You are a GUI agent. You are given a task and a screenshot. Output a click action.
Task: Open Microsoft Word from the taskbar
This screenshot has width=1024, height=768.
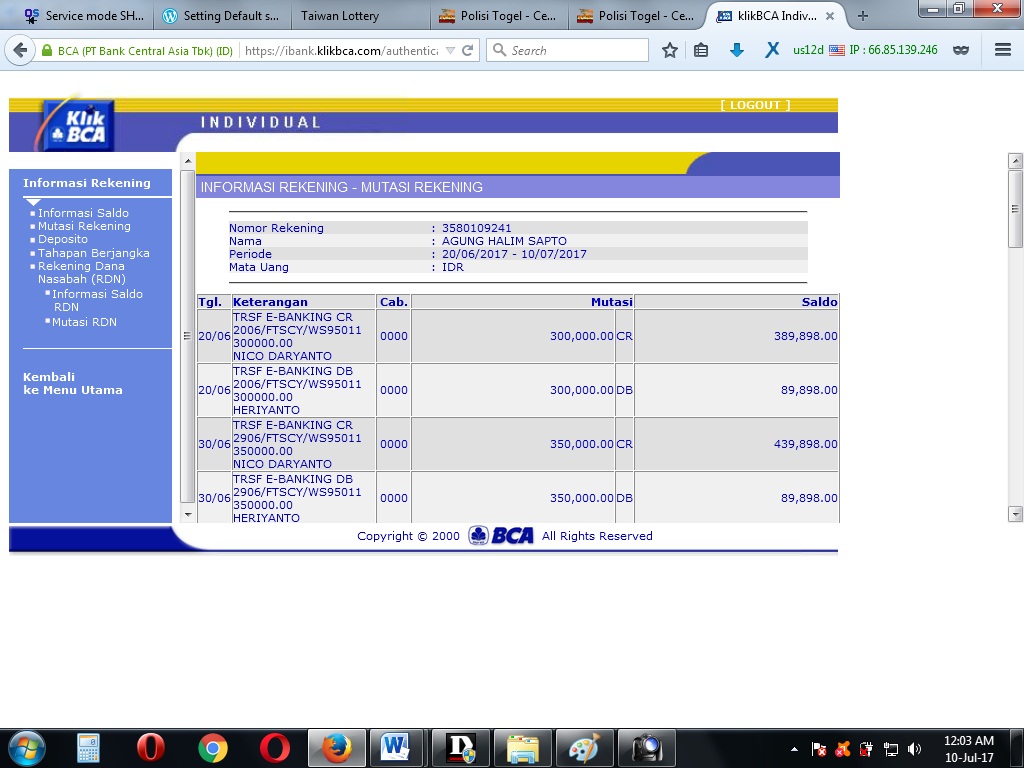tap(395, 747)
